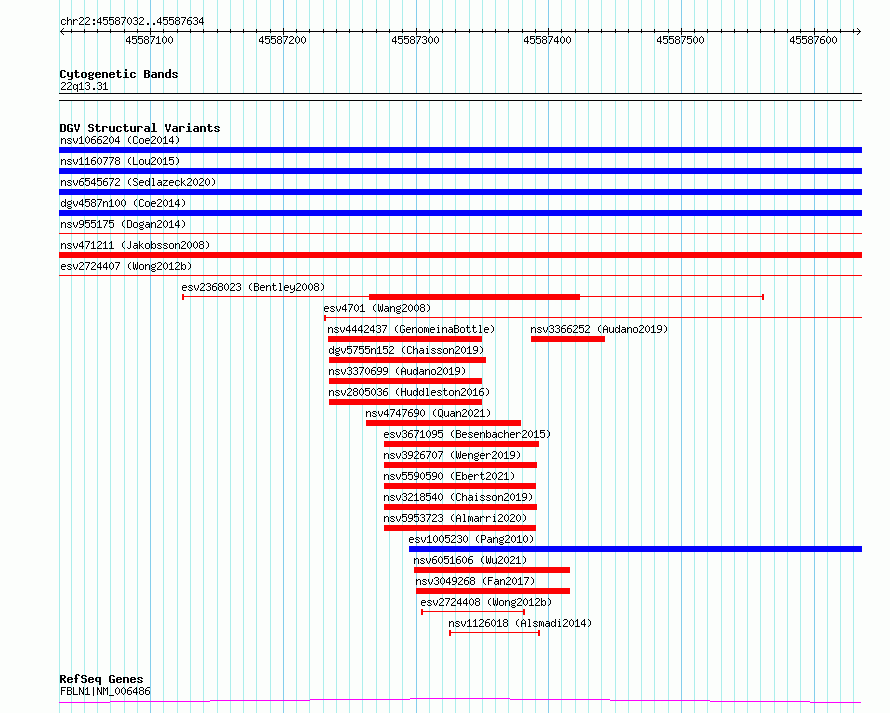Click the nsv3370699 (Audano2019) label
890x713 pixels.
pyautogui.click(x=397, y=371)
